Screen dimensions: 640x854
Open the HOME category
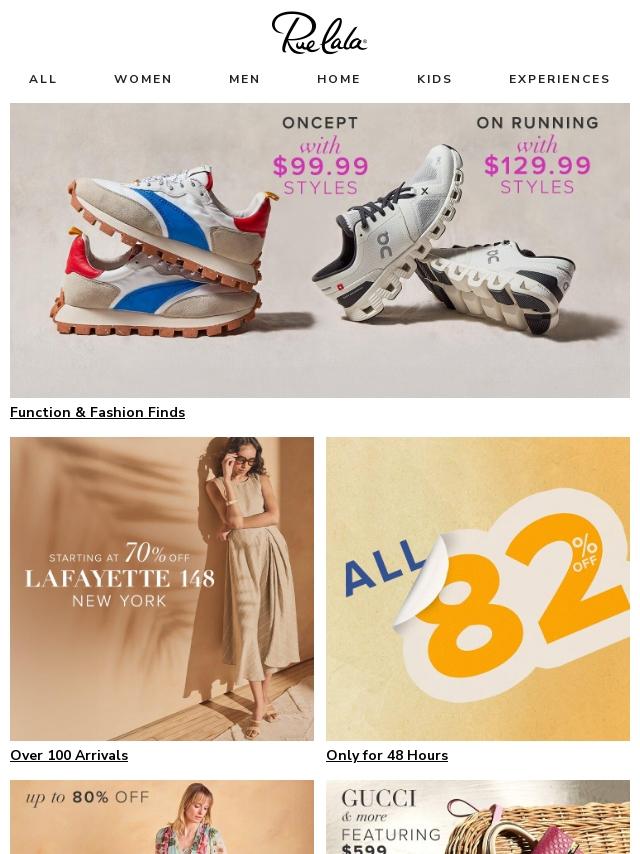click(339, 79)
